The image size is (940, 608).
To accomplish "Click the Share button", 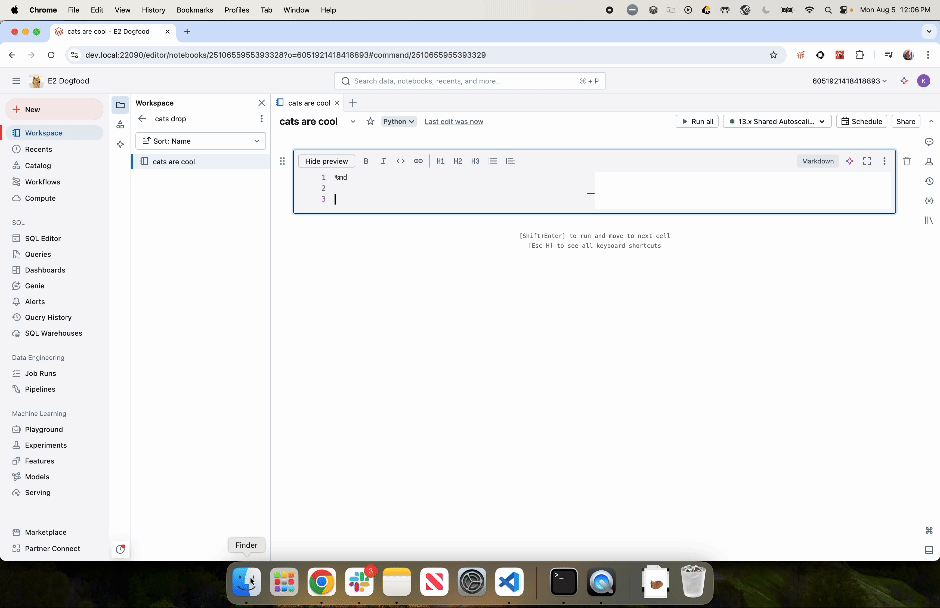I will pyautogui.click(x=905, y=121).
